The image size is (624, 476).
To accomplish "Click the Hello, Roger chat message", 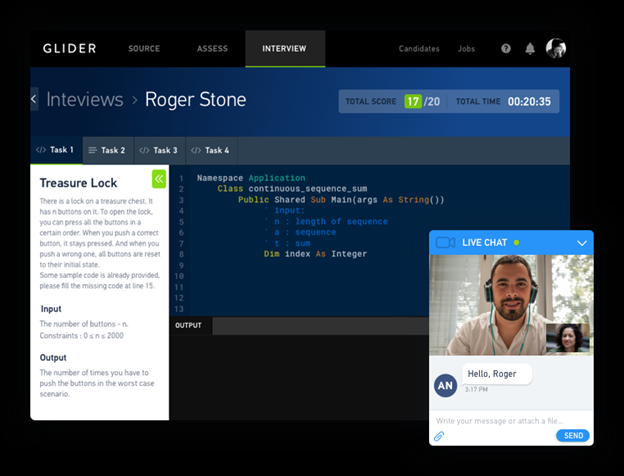I will coord(497,374).
